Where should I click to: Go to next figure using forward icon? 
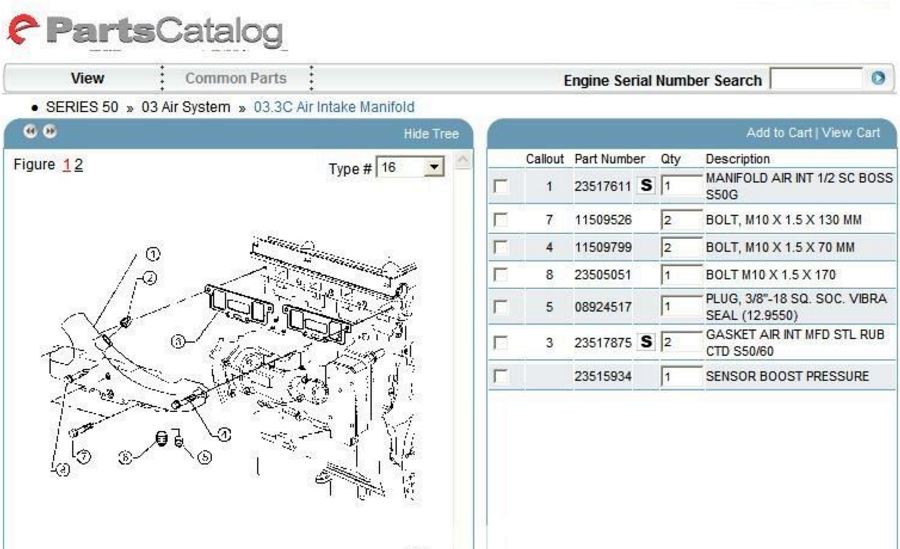click(x=51, y=132)
